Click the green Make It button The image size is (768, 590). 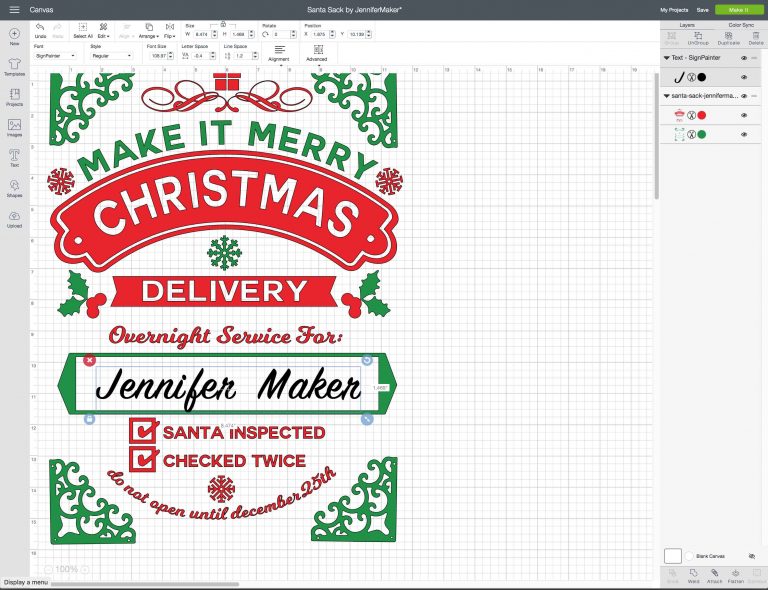[x=739, y=10]
